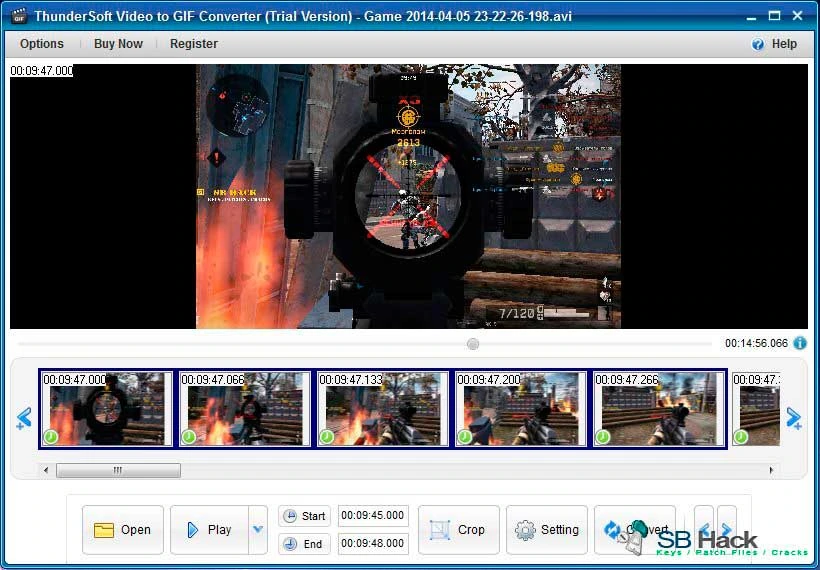820x570 pixels.
Task: Open the Options menu
Action: tap(41, 44)
